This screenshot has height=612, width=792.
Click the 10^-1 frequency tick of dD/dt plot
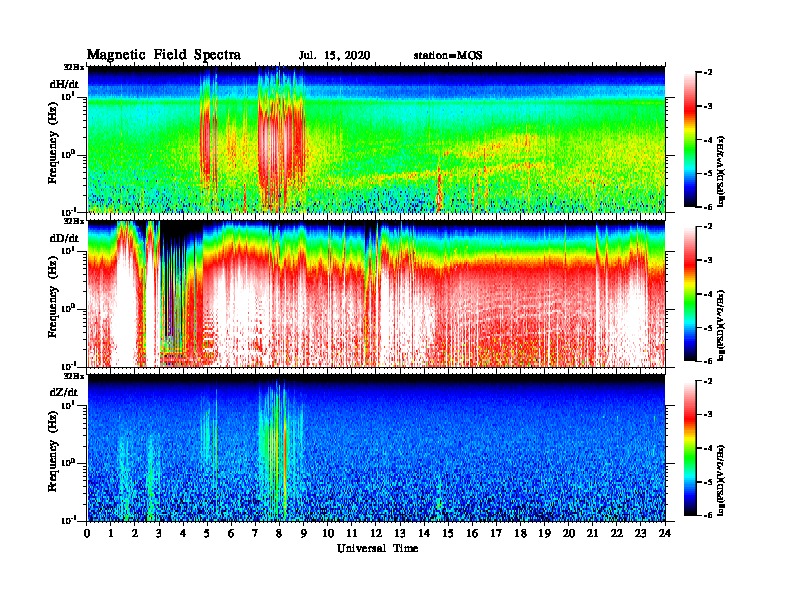tap(67, 366)
